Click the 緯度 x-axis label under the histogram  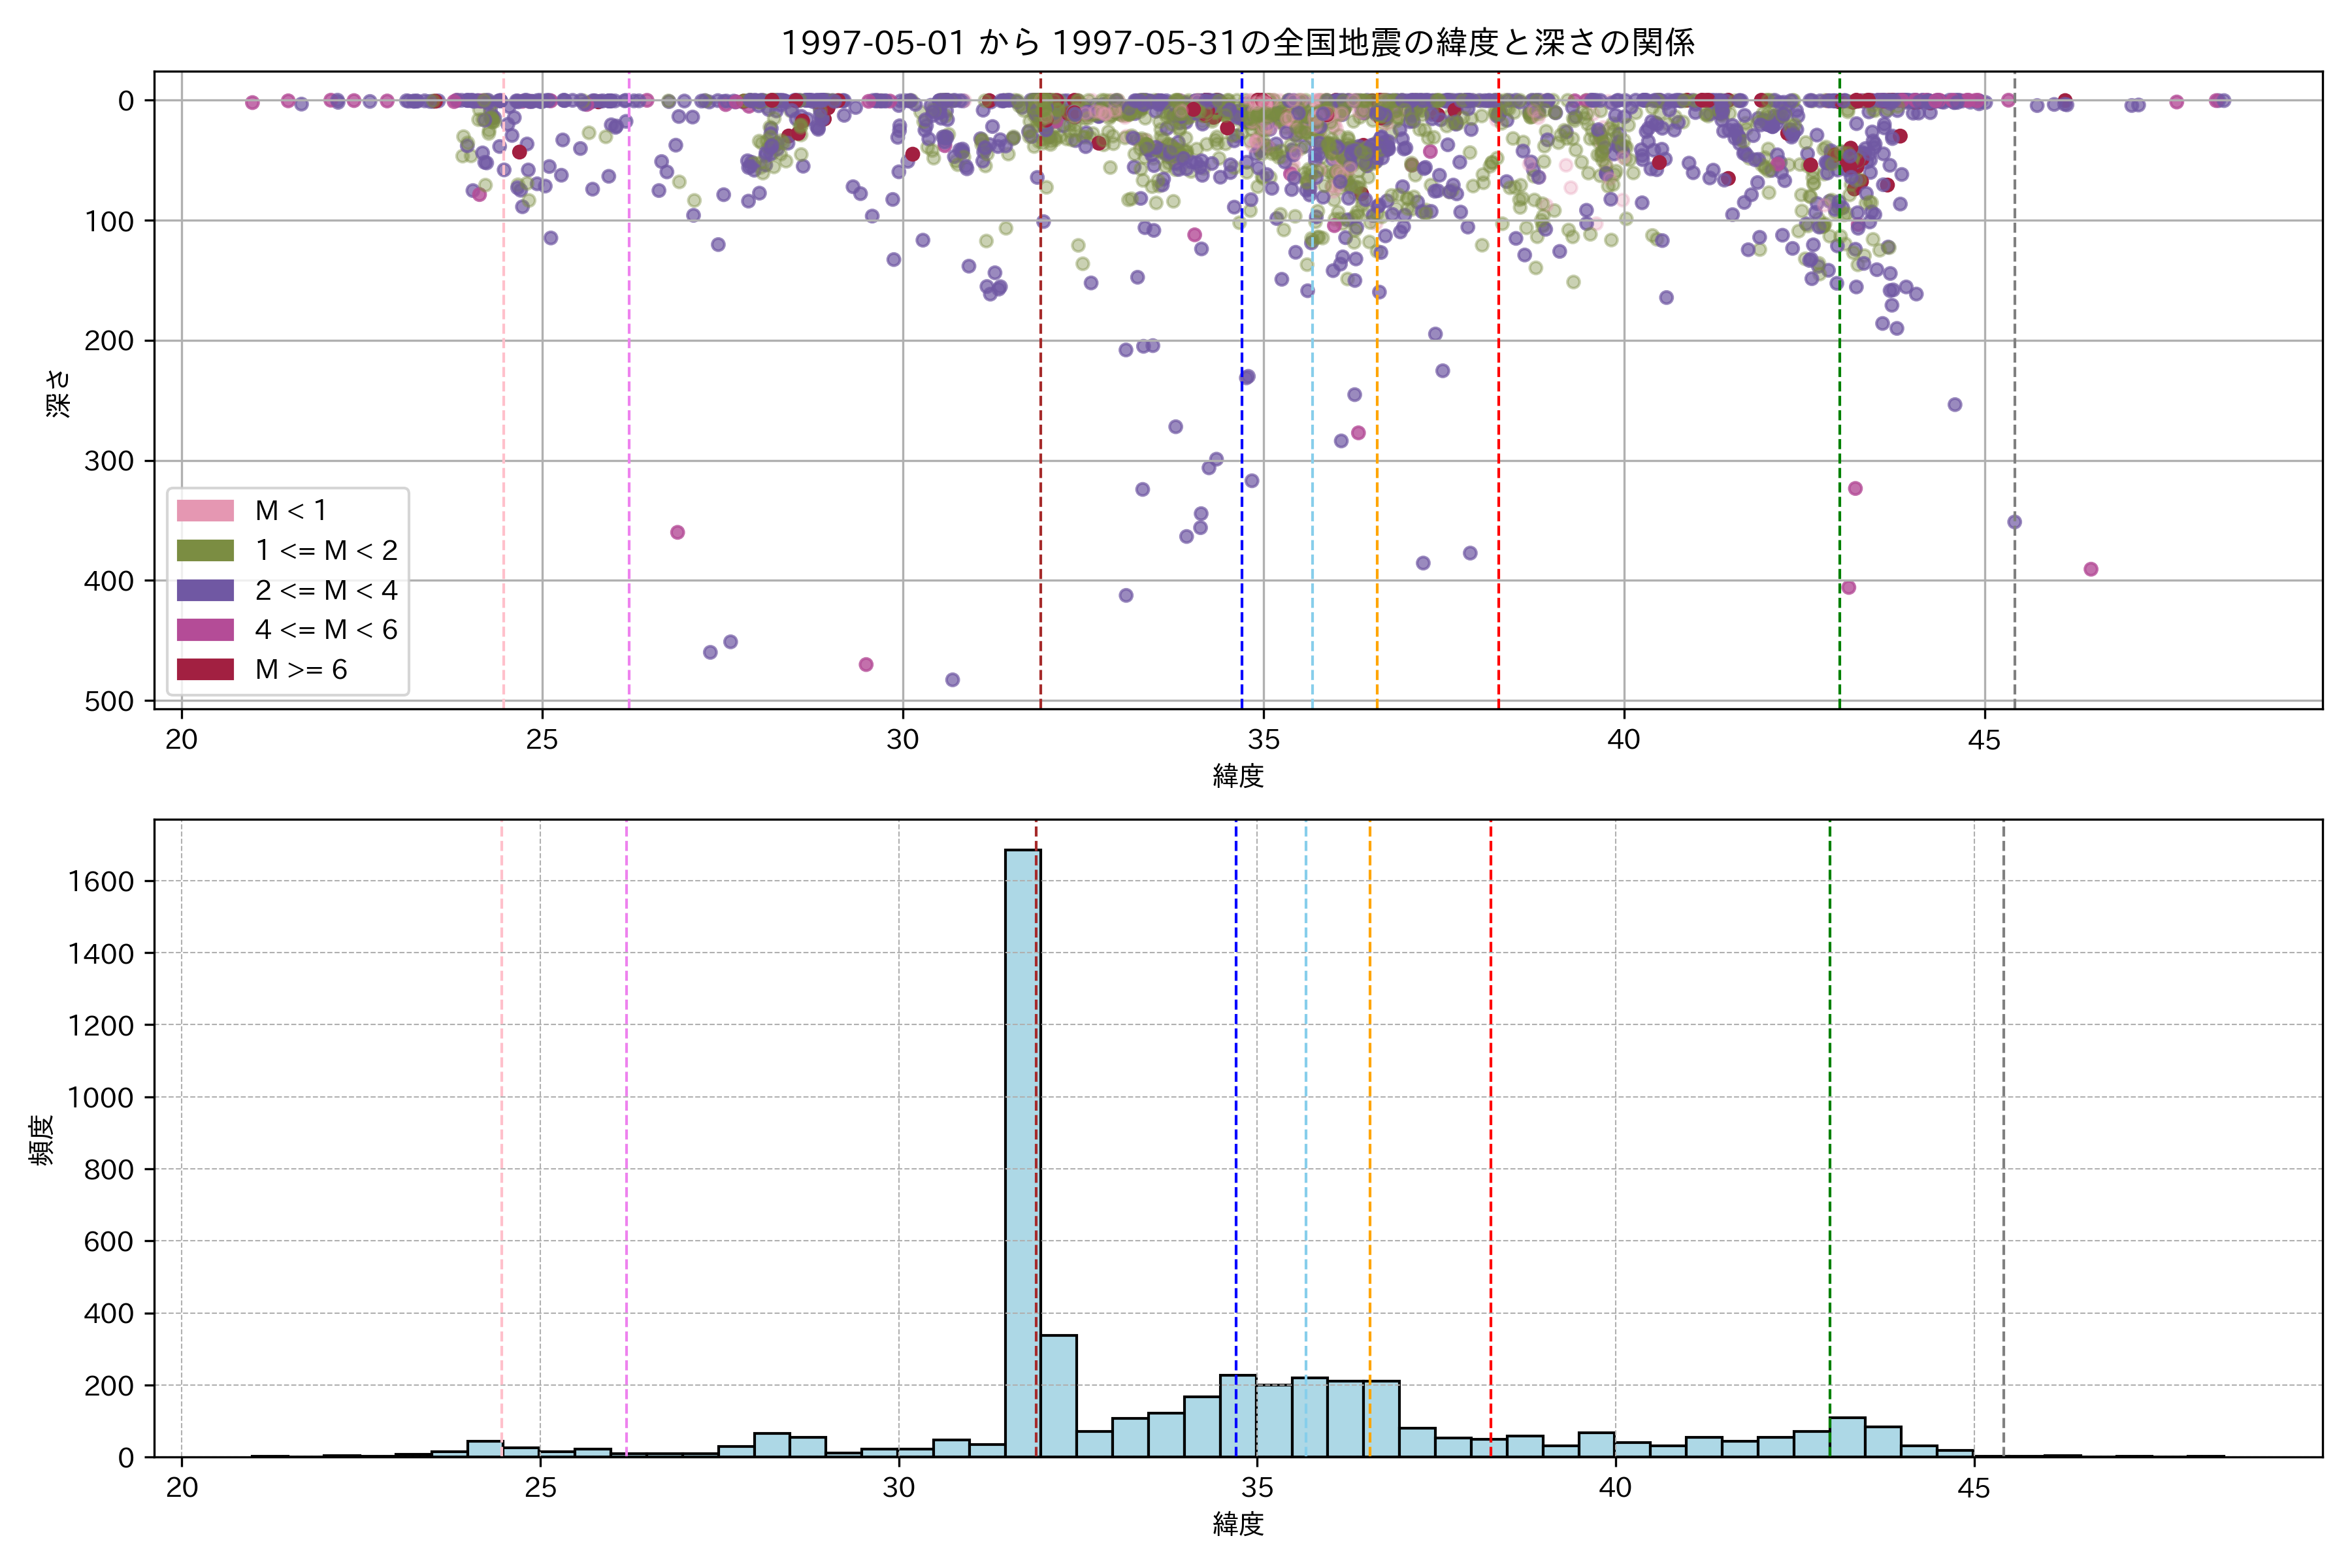coord(1238,1525)
